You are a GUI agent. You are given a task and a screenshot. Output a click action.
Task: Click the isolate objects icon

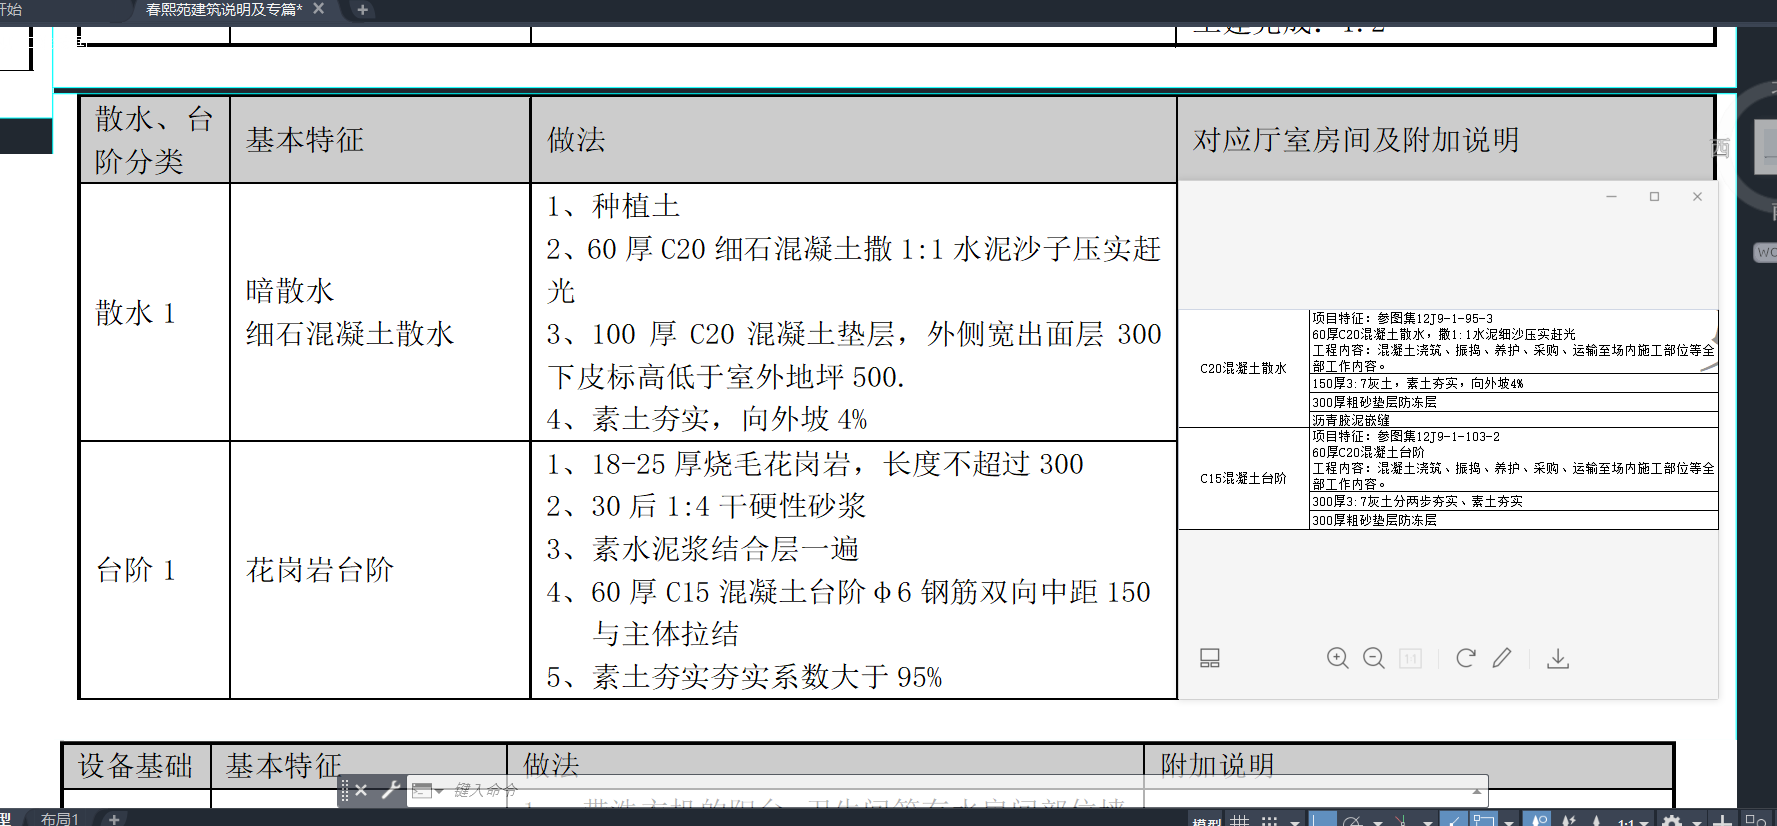(x=1756, y=819)
